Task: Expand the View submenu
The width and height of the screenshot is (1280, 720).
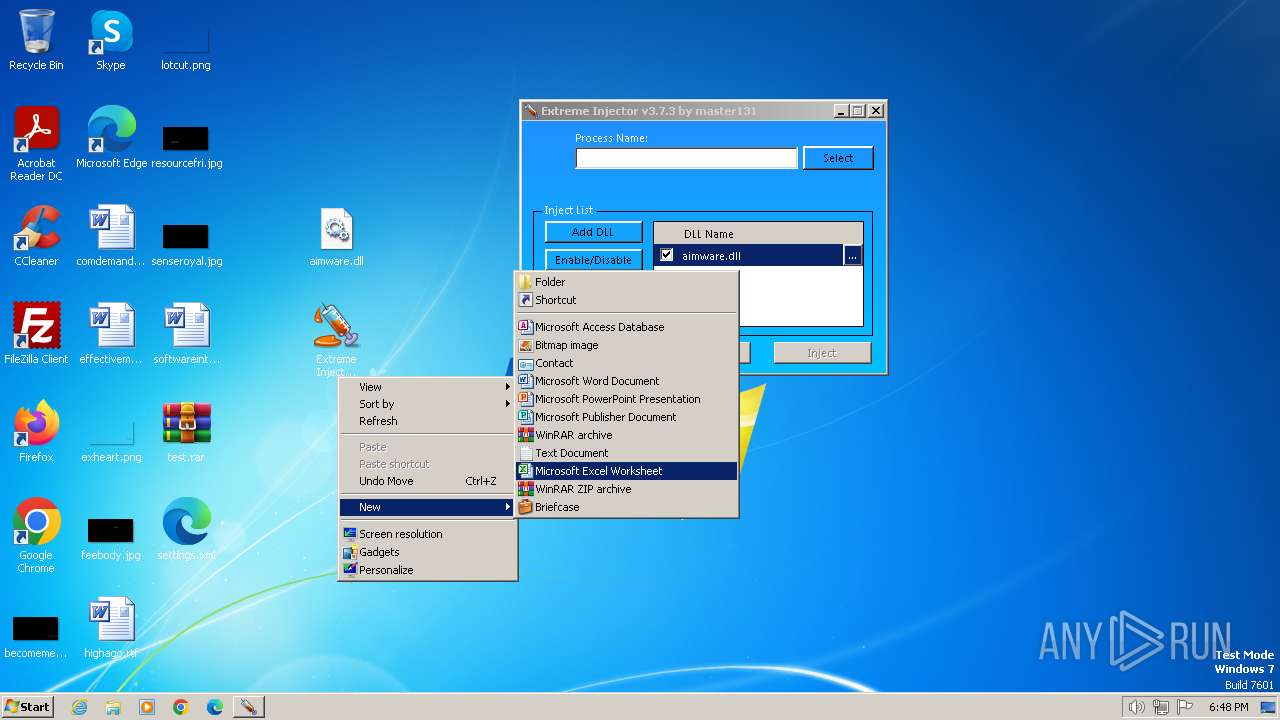Action: tap(428, 387)
